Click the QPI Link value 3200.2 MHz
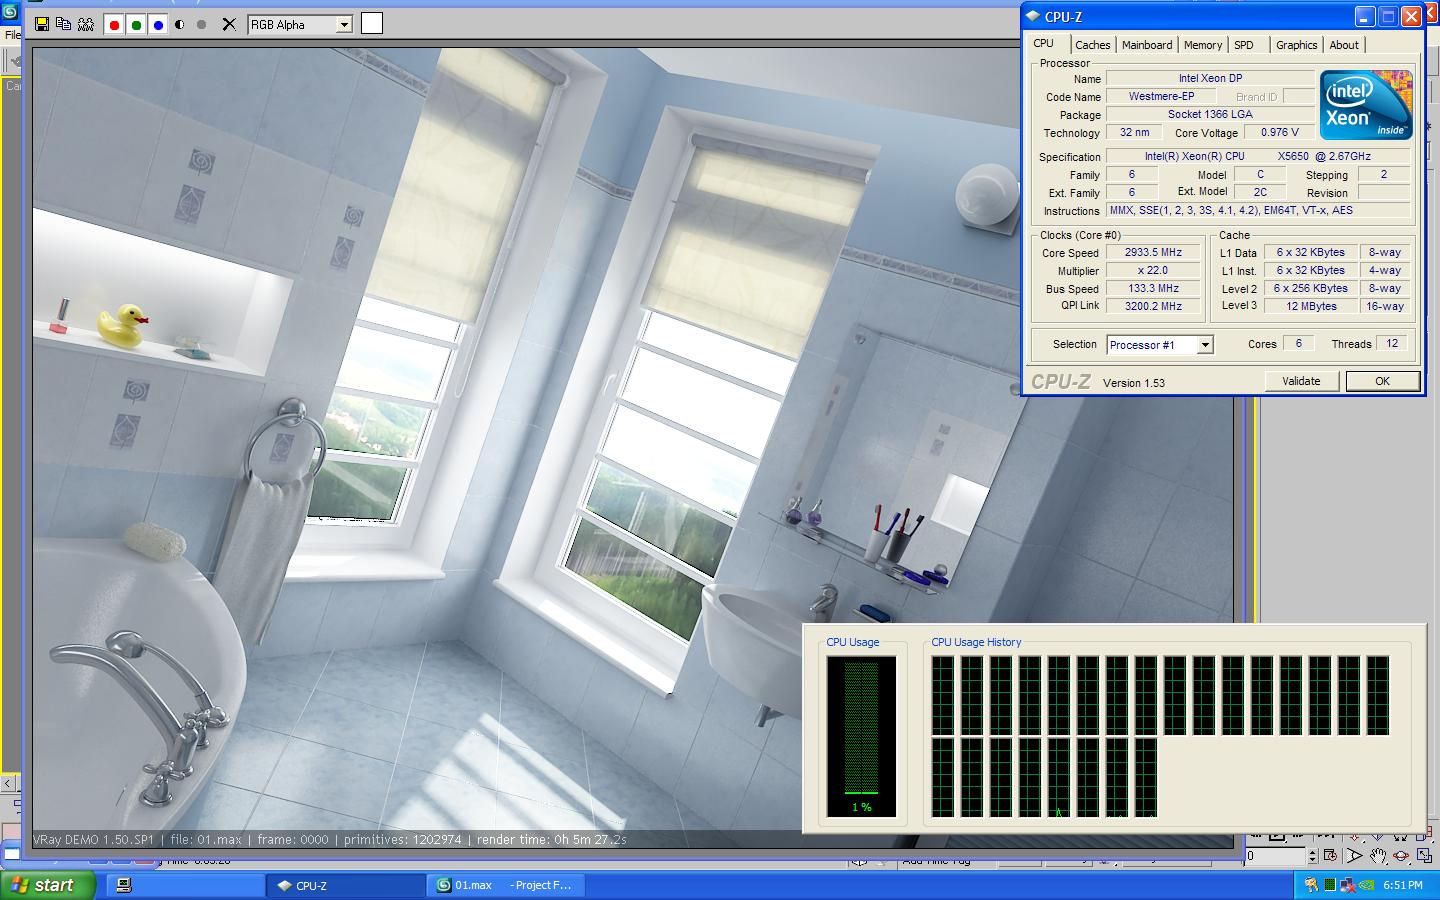This screenshot has height=900, width=1440. (1153, 307)
